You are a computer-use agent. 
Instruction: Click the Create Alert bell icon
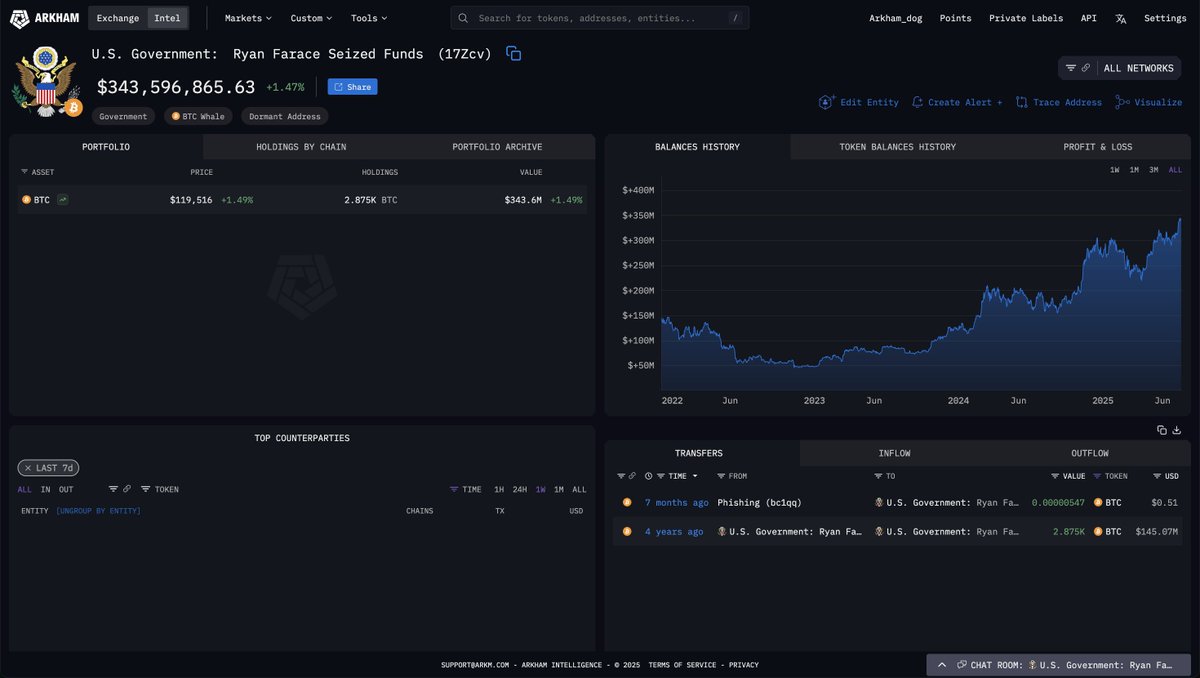917,102
